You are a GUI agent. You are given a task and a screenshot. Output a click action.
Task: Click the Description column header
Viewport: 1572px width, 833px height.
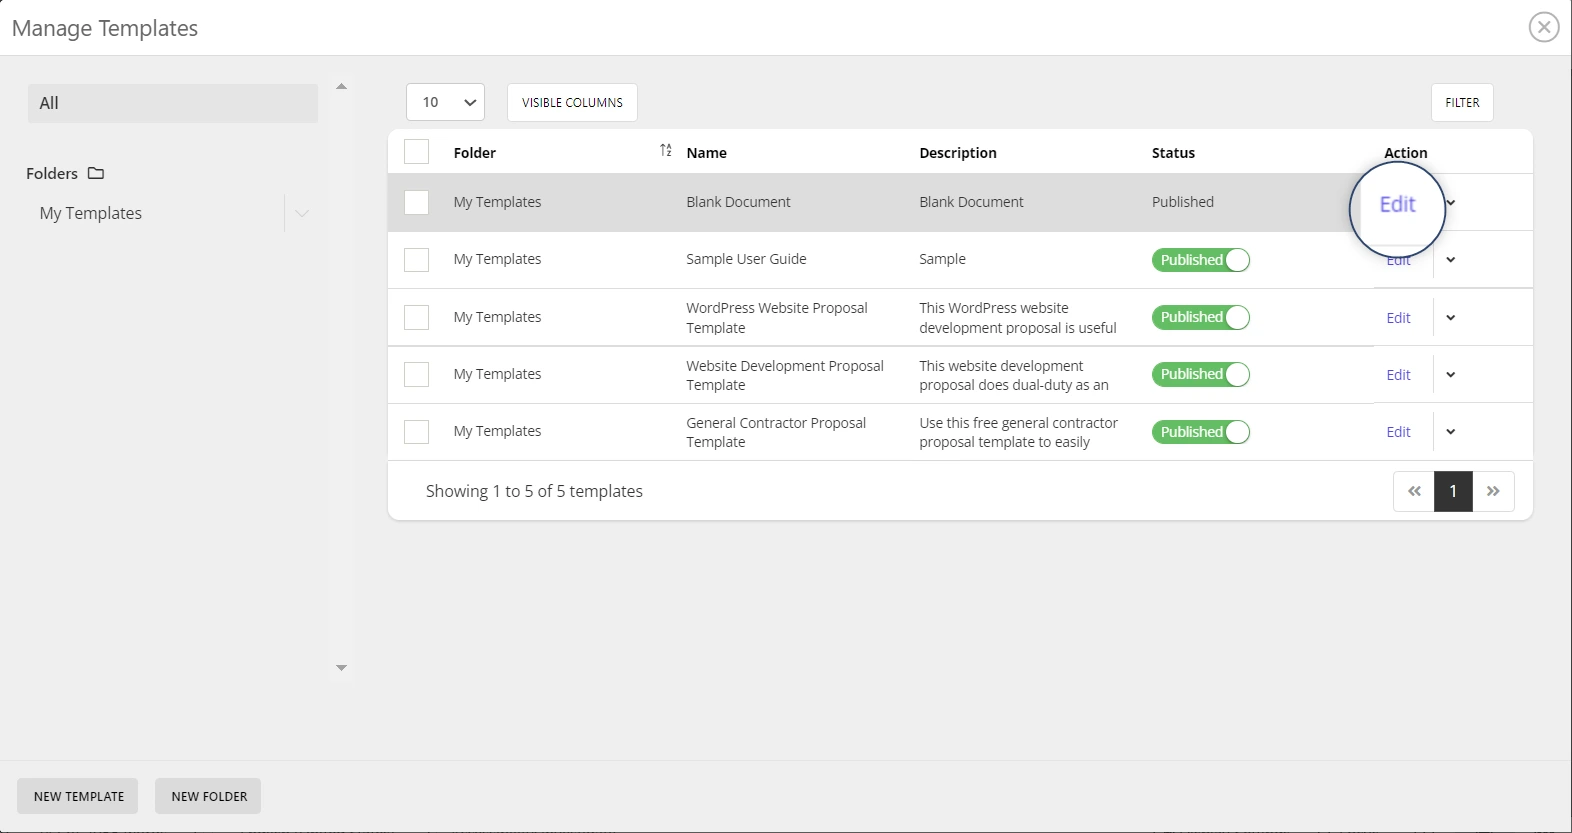pyautogui.click(x=958, y=153)
